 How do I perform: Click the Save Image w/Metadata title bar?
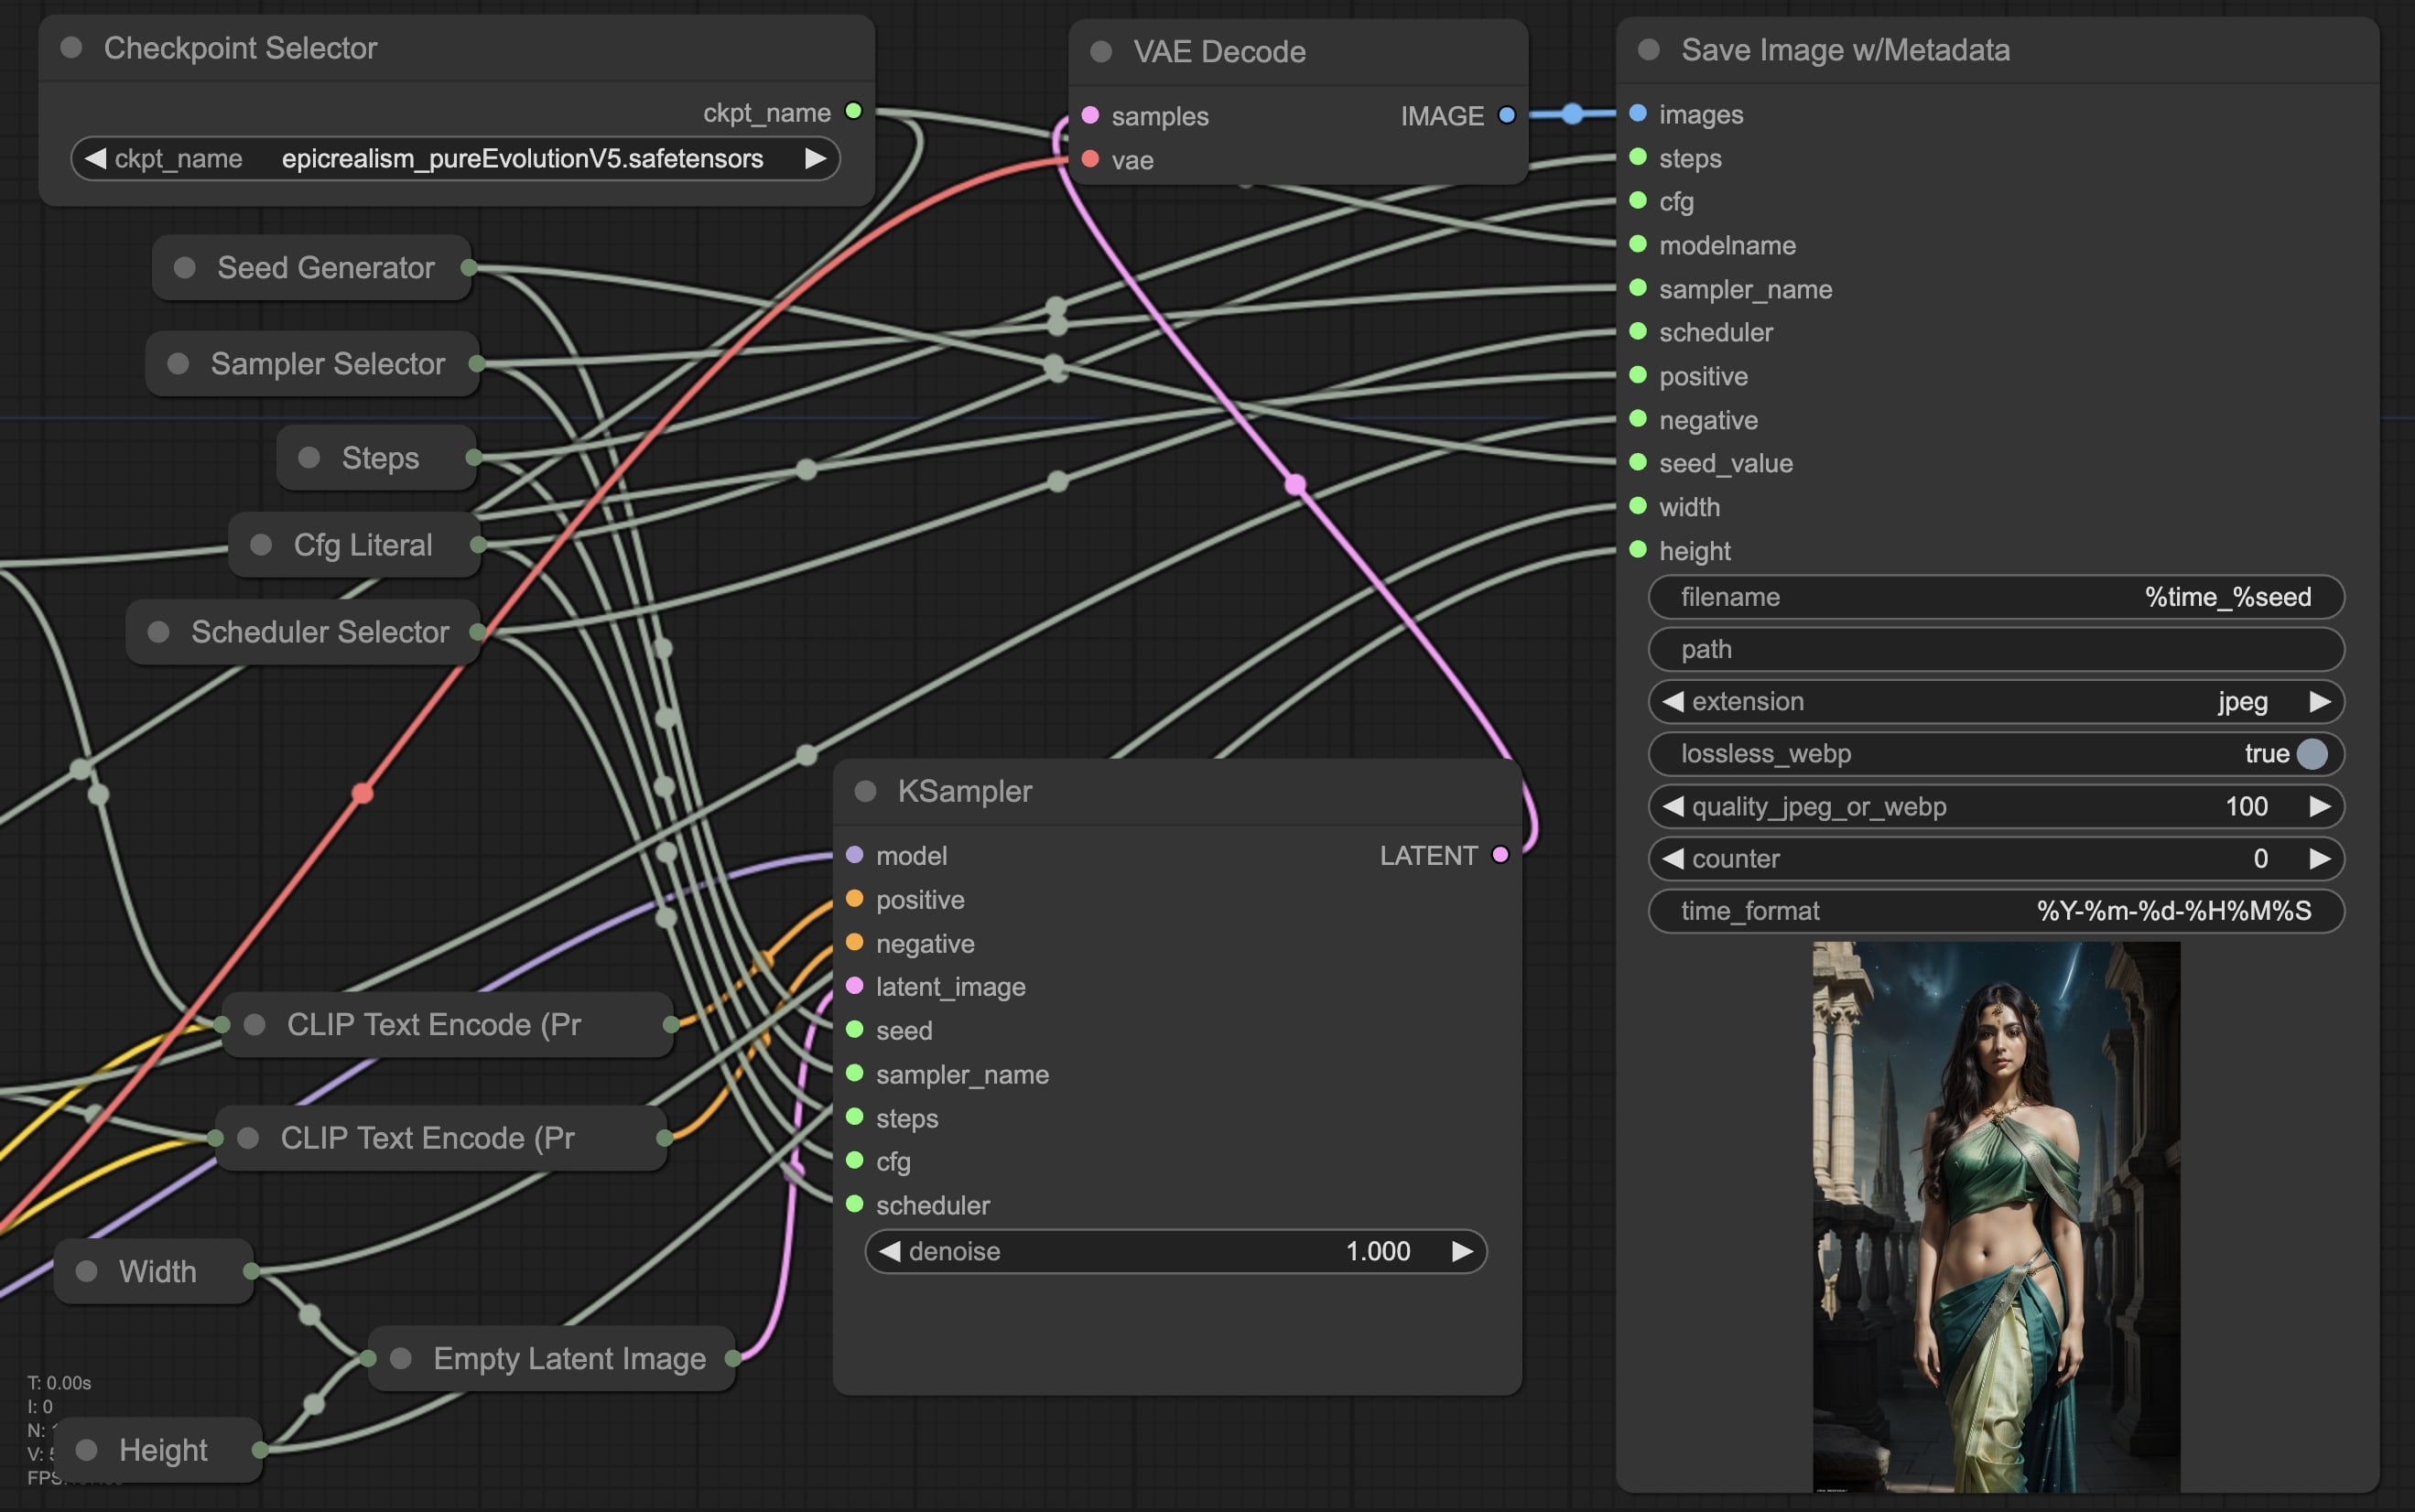[1844, 50]
